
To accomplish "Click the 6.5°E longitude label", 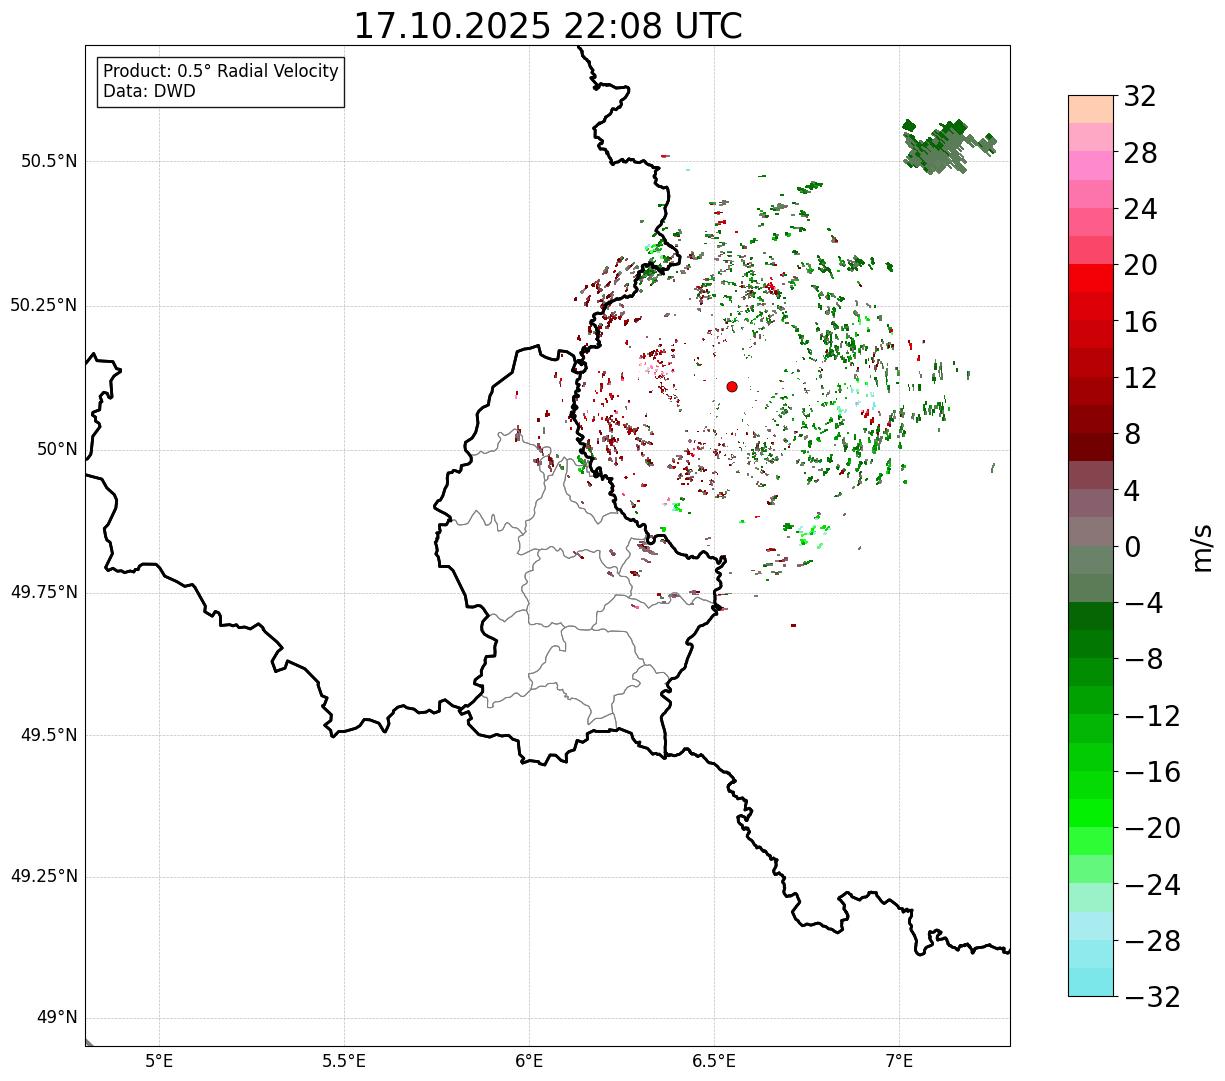I will click(x=714, y=1060).
